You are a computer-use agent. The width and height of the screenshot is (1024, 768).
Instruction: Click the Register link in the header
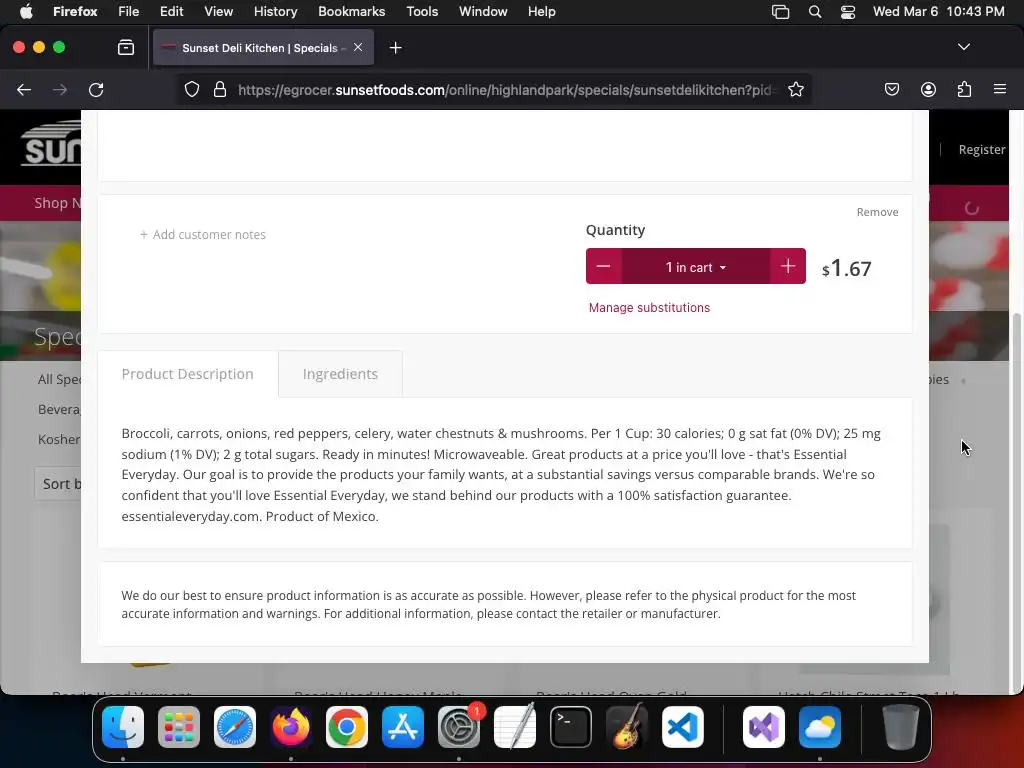tap(982, 150)
